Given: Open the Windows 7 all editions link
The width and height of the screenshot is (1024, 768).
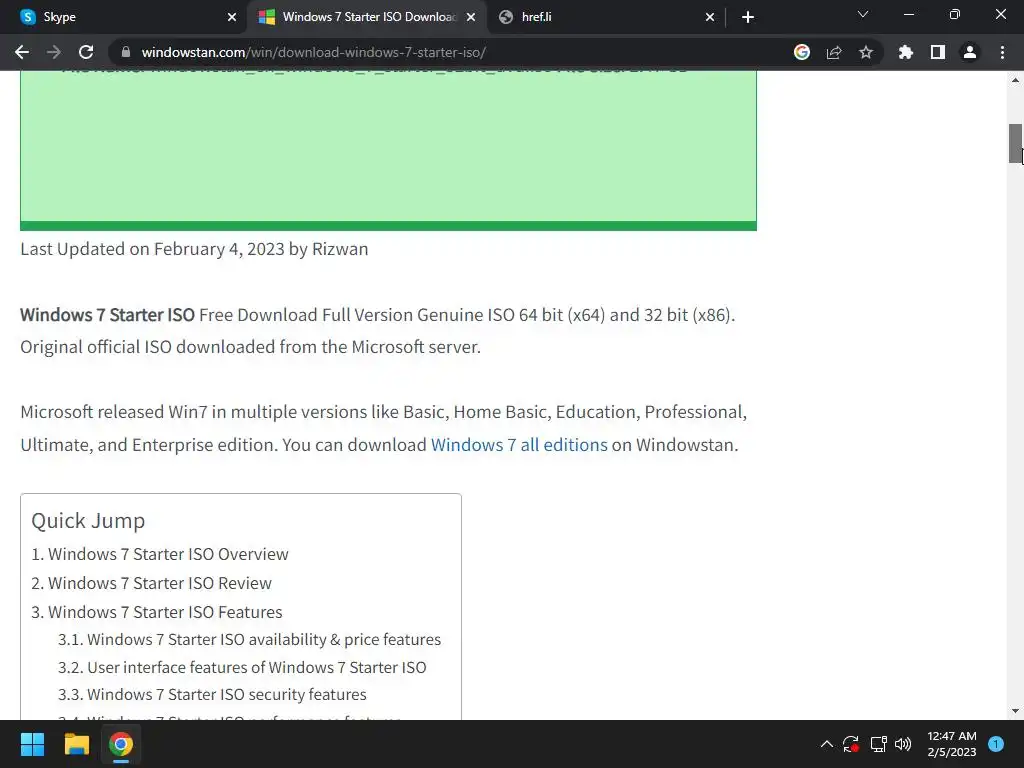Looking at the screenshot, I should (x=519, y=445).
